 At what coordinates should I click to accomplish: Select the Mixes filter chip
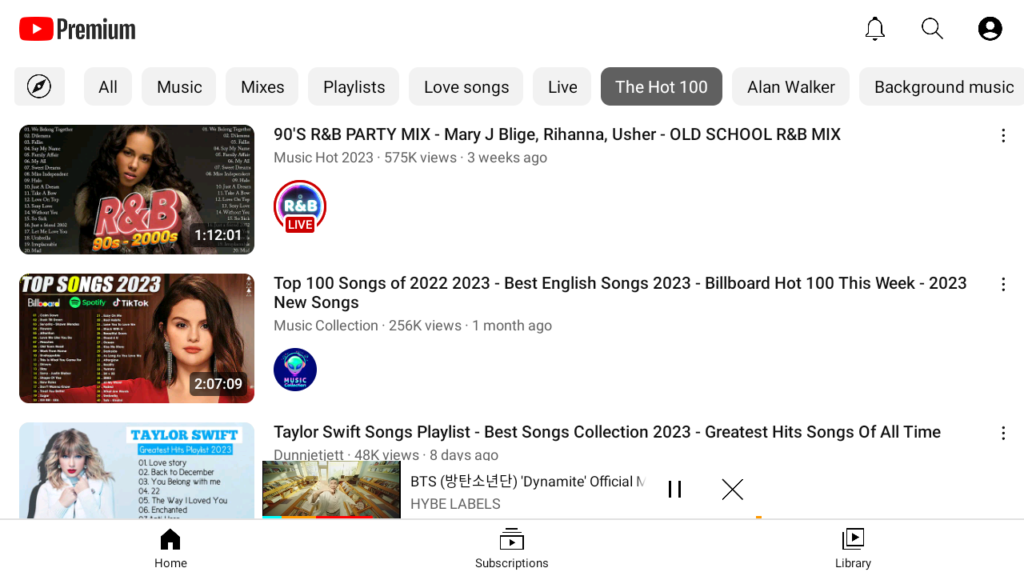point(262,86)
